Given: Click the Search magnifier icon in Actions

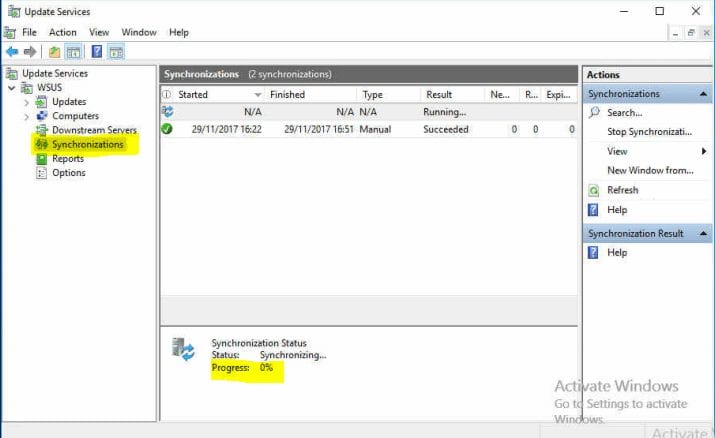Looking at the screenshot, I should pyautogui.click(x=594, y=112).
